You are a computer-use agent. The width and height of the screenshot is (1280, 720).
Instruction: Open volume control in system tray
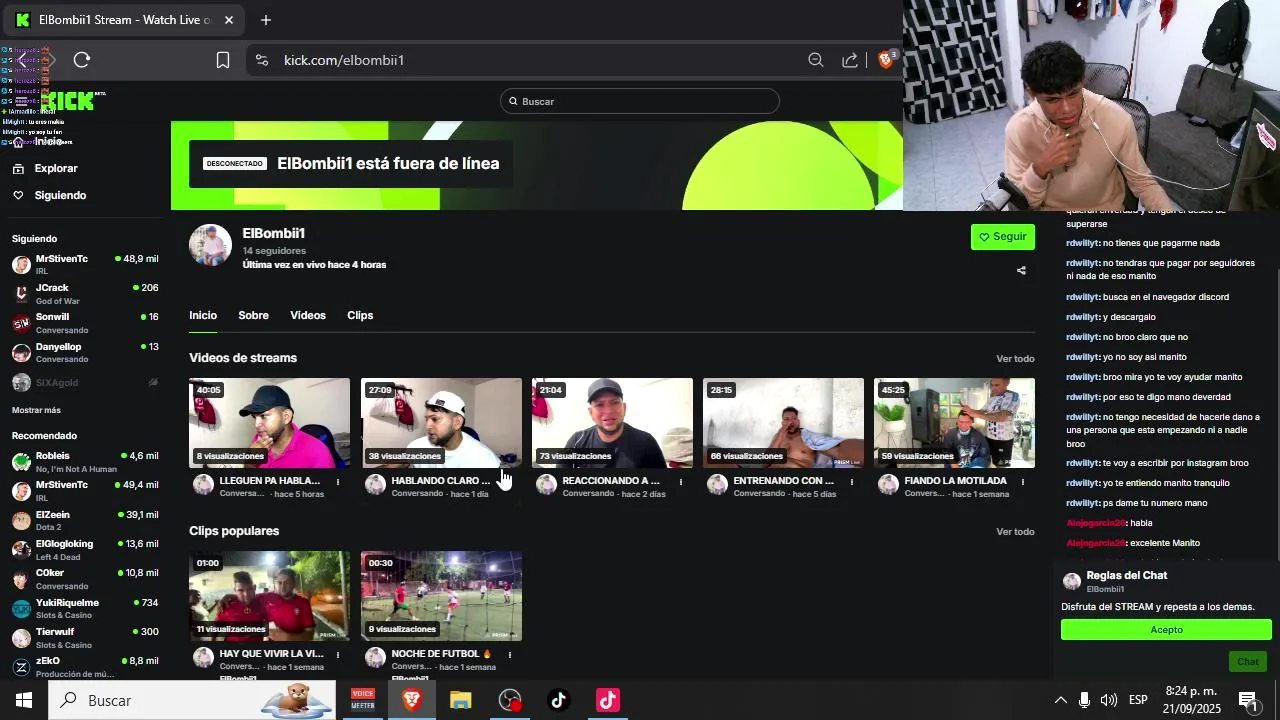pos(1108,700)
